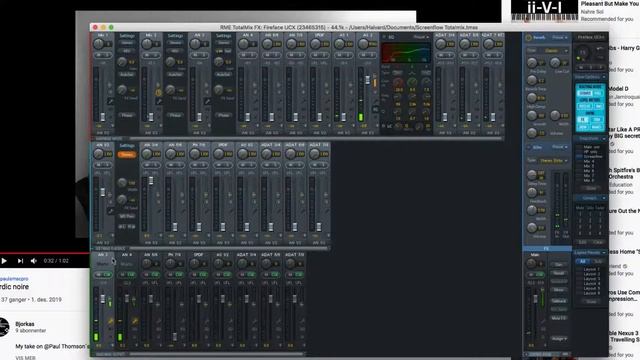Click the EQ frequency response graph
This screenshot has height=360, width=640.
click(406, 53)
